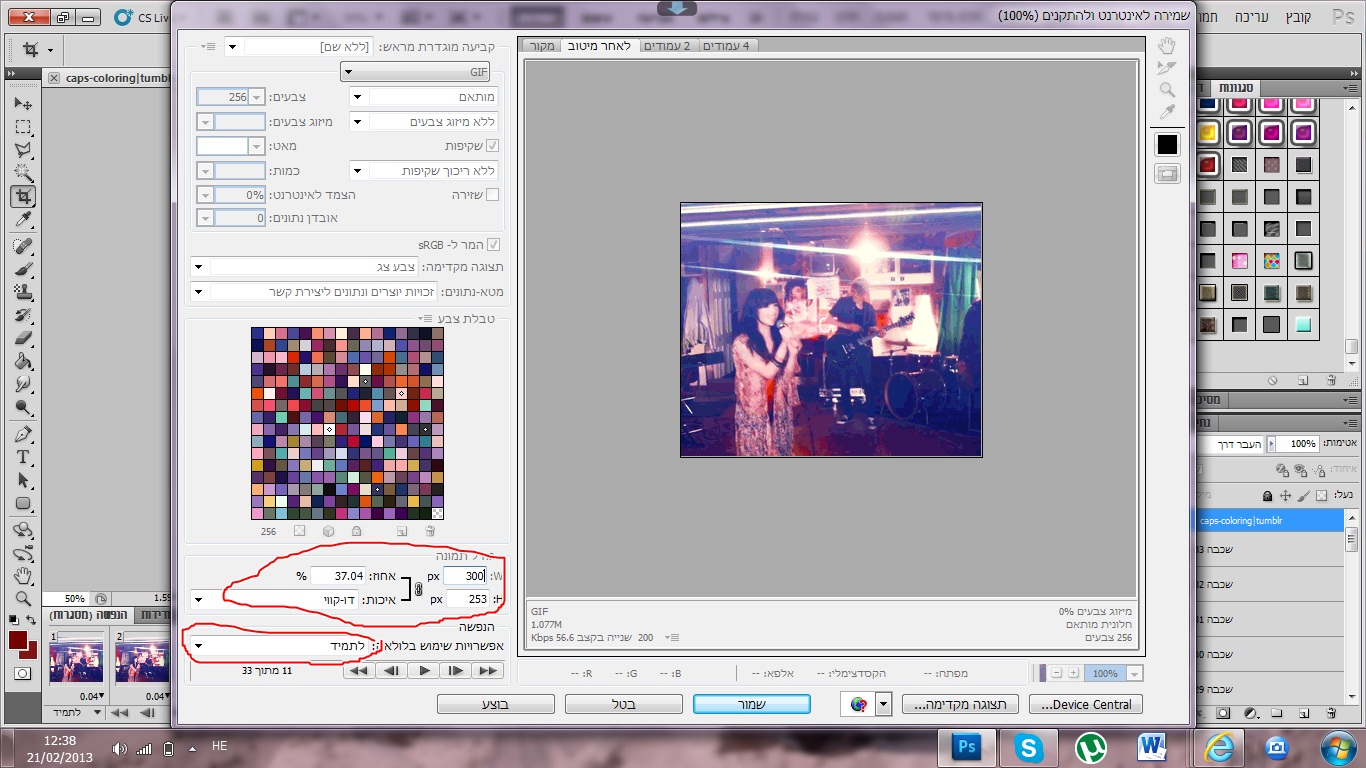
Task: Switch to the מקור original tab
Action: 543,46
